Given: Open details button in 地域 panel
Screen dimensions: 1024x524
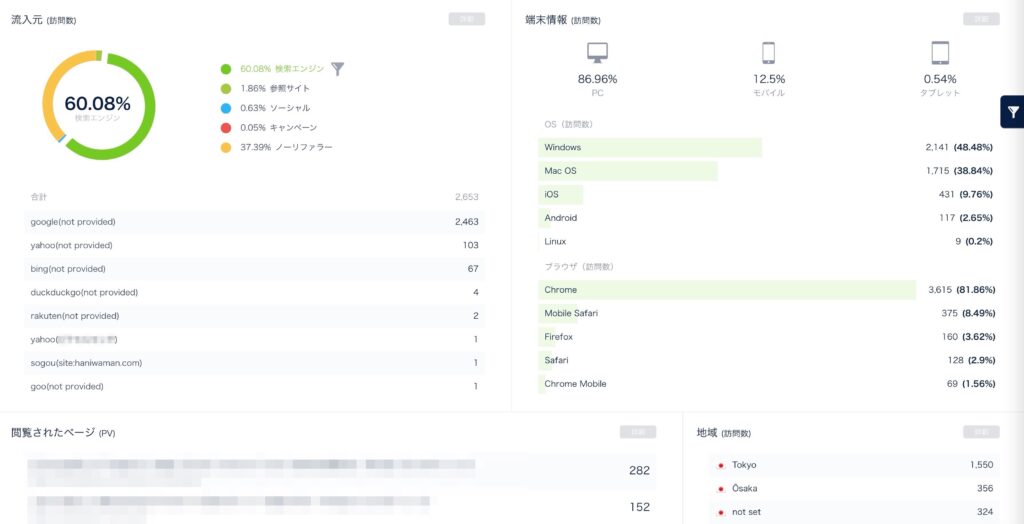Looking at the screenshot, I should click(980, 432).
